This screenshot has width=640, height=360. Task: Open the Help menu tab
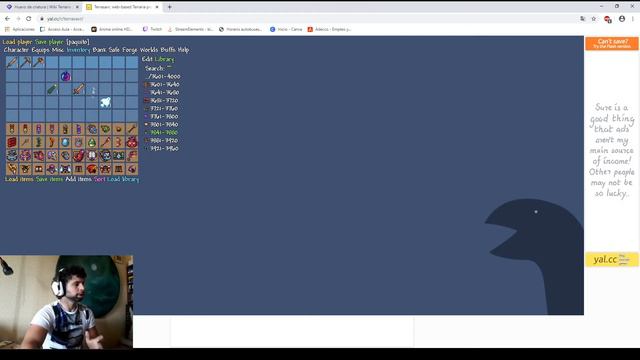(183, 50)
